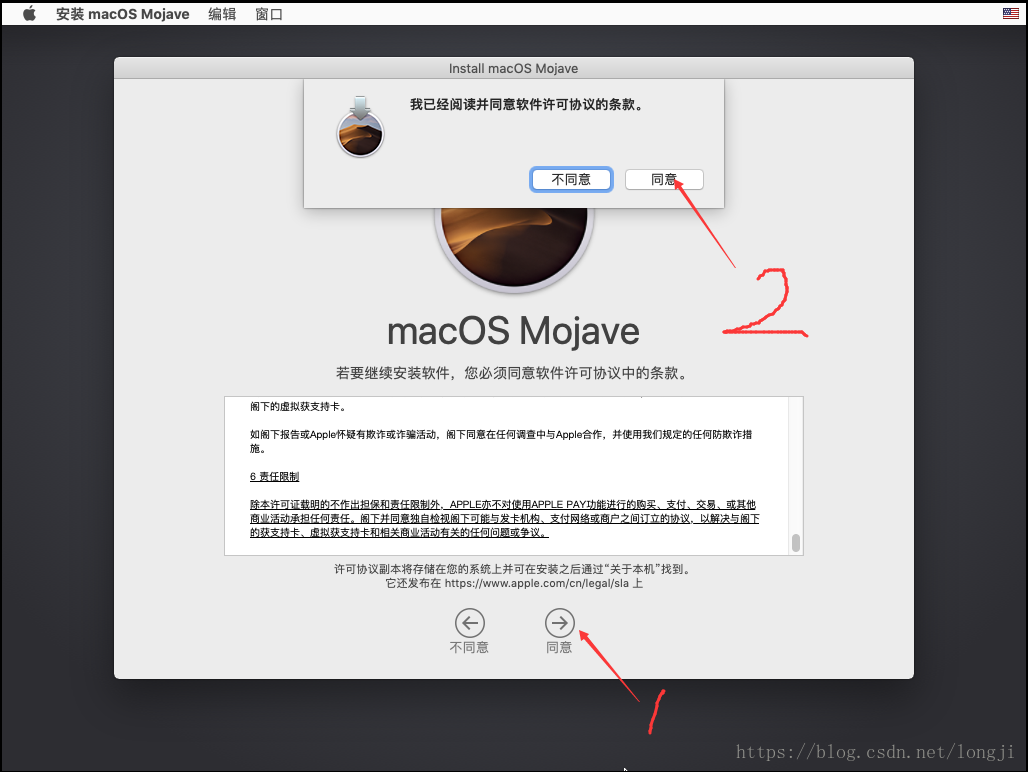Open the Apple menu

coord(29,14)
